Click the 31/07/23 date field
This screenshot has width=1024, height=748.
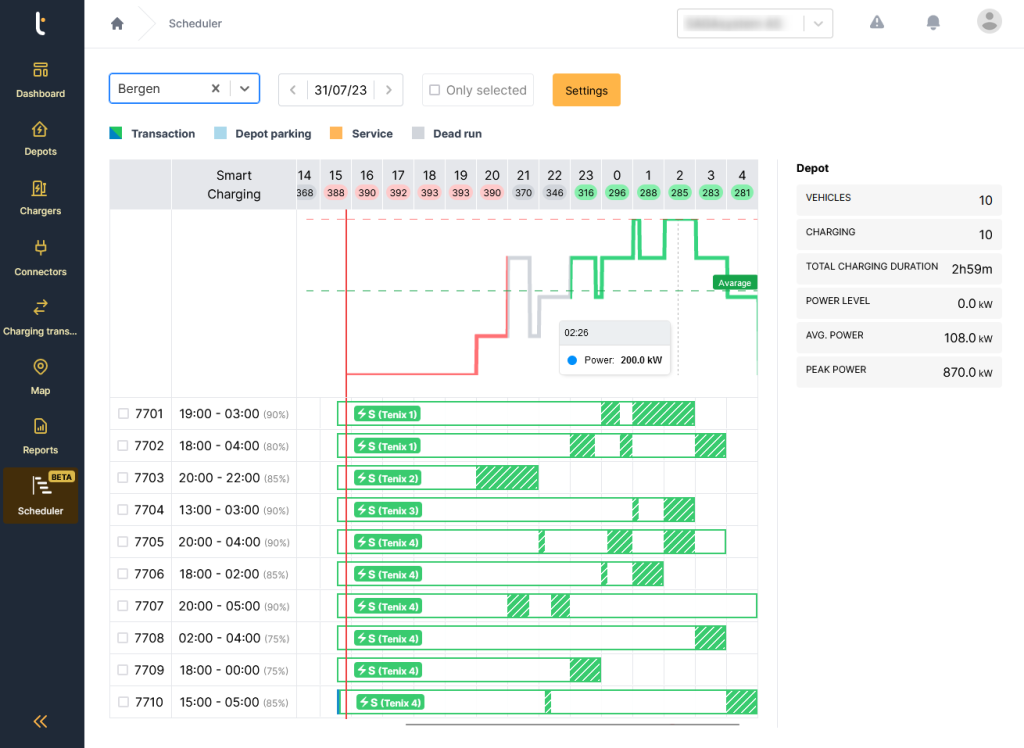pos(340,90)
